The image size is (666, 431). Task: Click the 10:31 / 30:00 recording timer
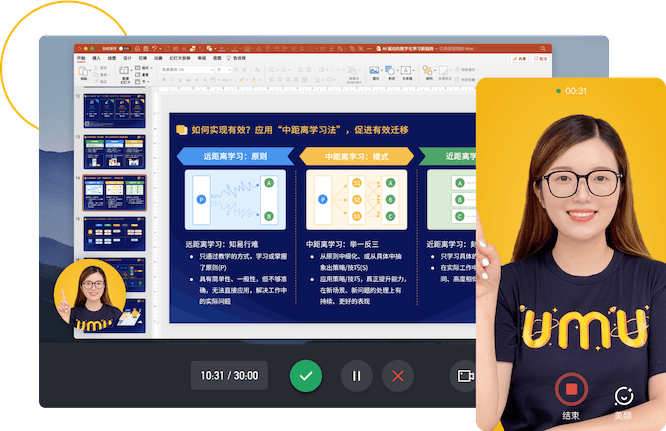point(229,376)
